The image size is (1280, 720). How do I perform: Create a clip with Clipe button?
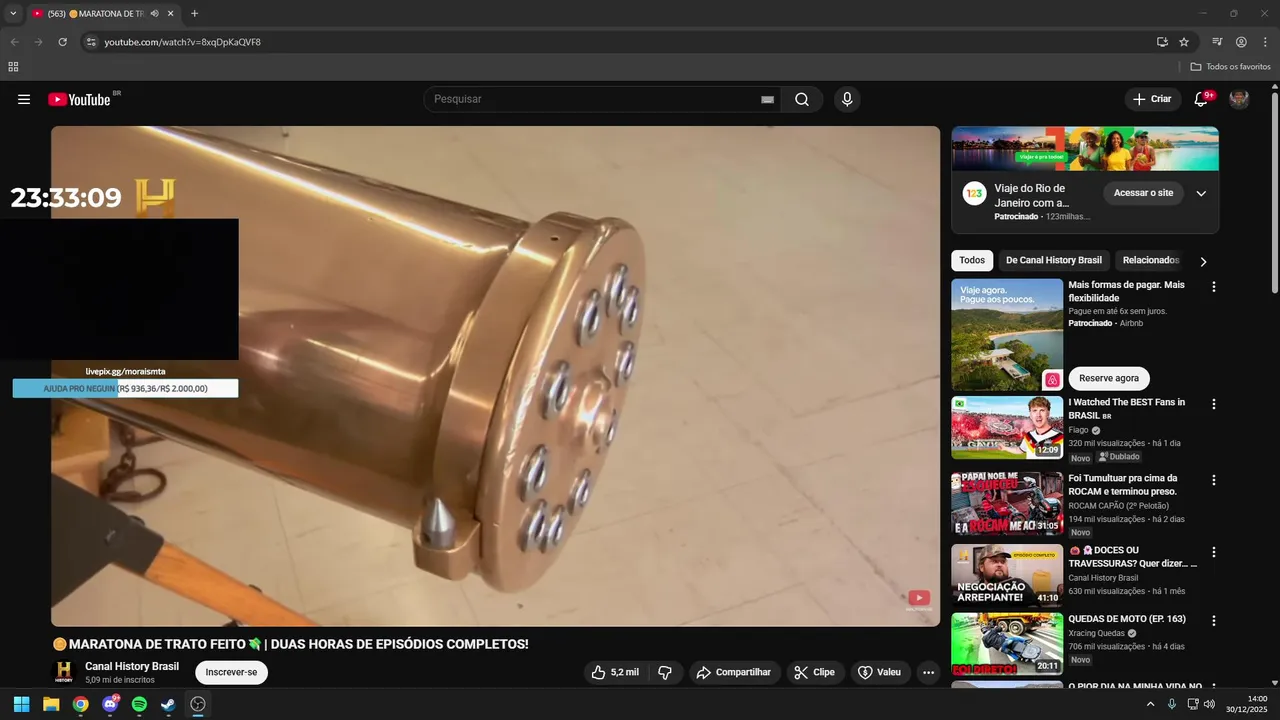814,672
